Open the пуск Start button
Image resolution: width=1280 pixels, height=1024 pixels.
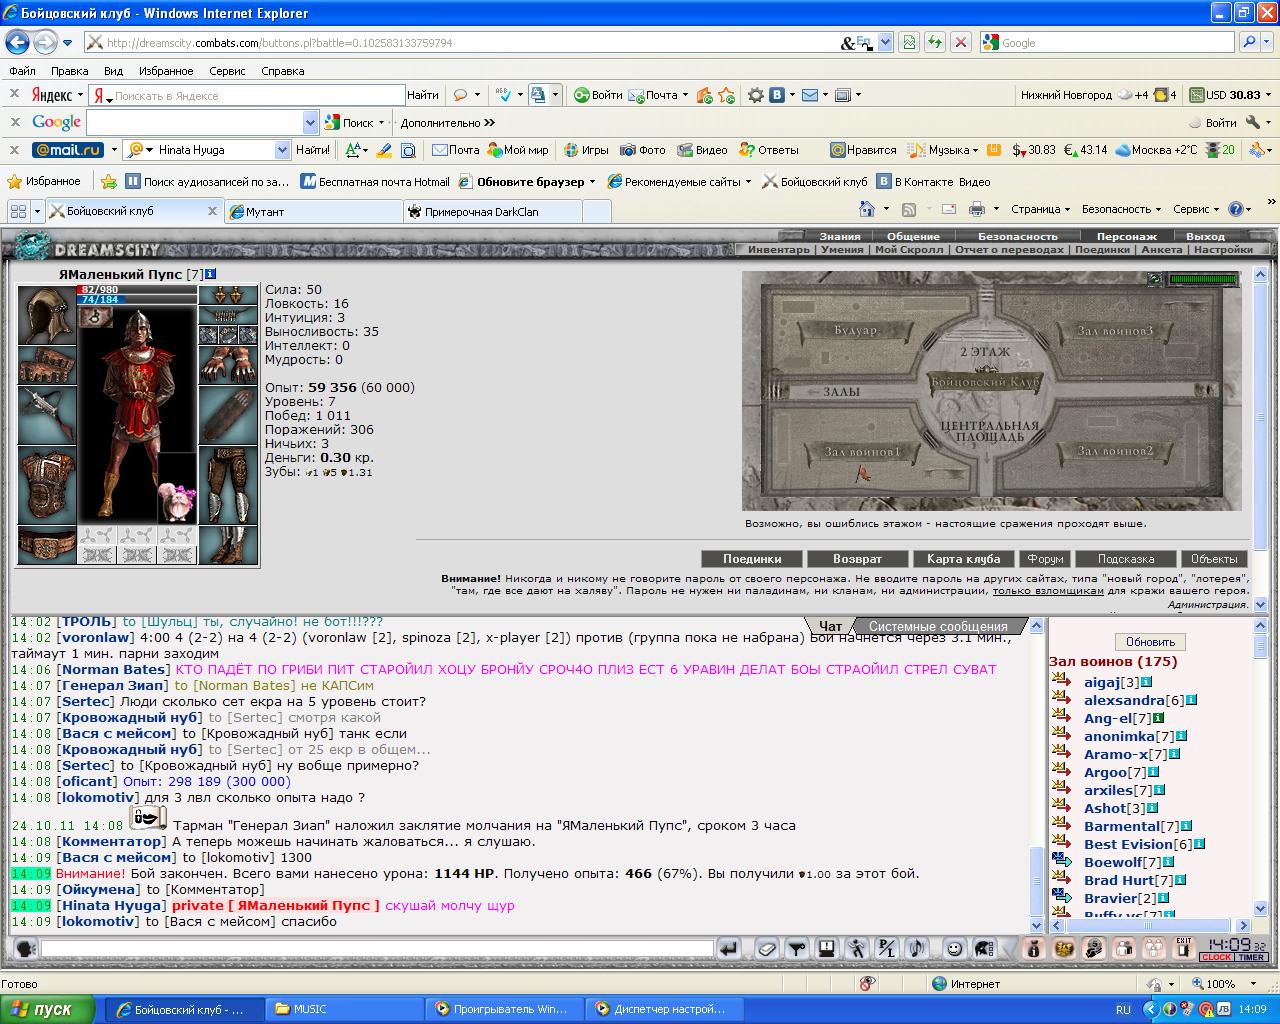tap(47, 1009)
